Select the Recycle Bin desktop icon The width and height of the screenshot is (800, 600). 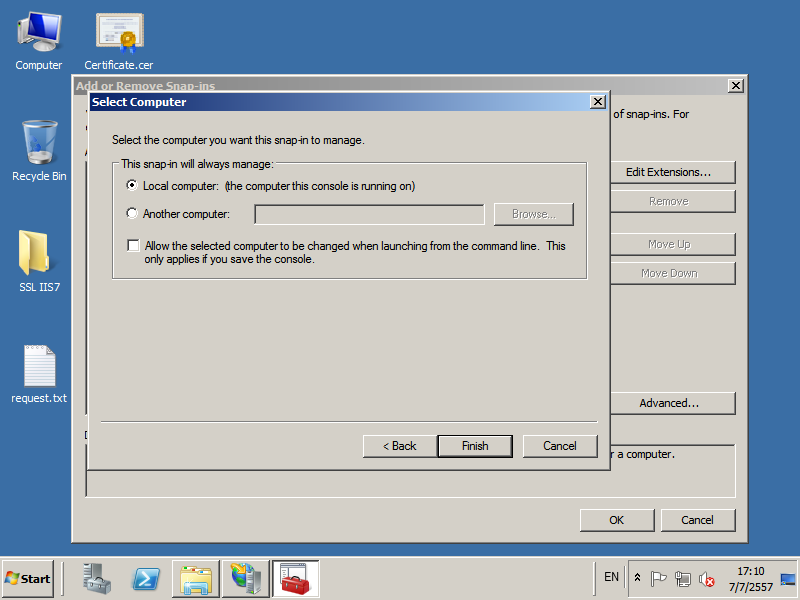39,150
